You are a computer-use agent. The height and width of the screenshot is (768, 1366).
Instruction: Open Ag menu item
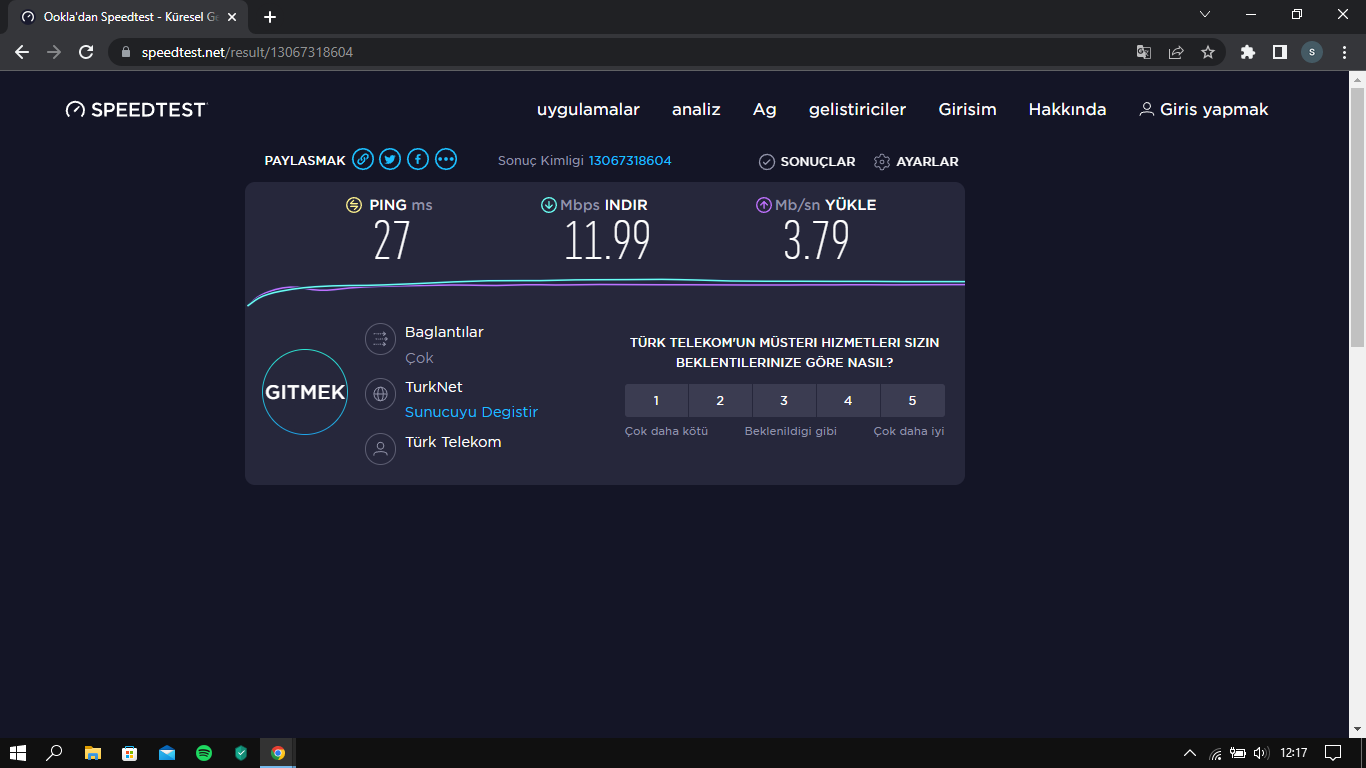pyautogui.click(x=764, y=110)
